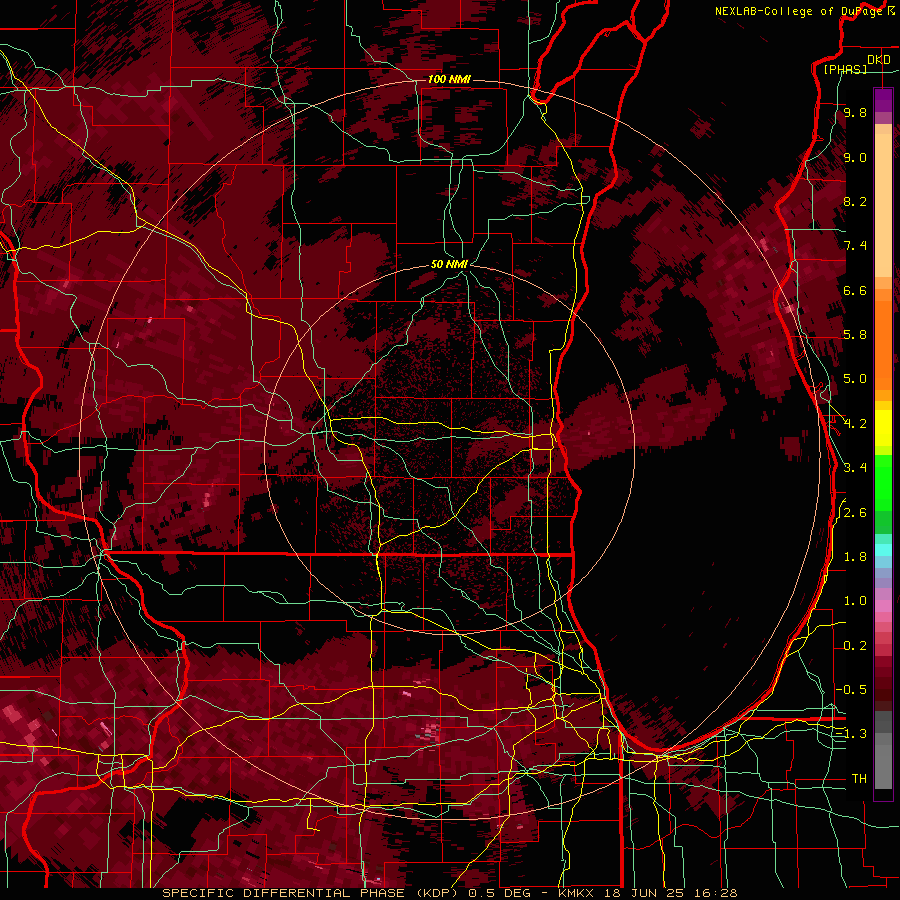Screen dimensions: 900x900
Task: Click the NEXLAB-College of DuPage label
Action: [x=800, y=11]
